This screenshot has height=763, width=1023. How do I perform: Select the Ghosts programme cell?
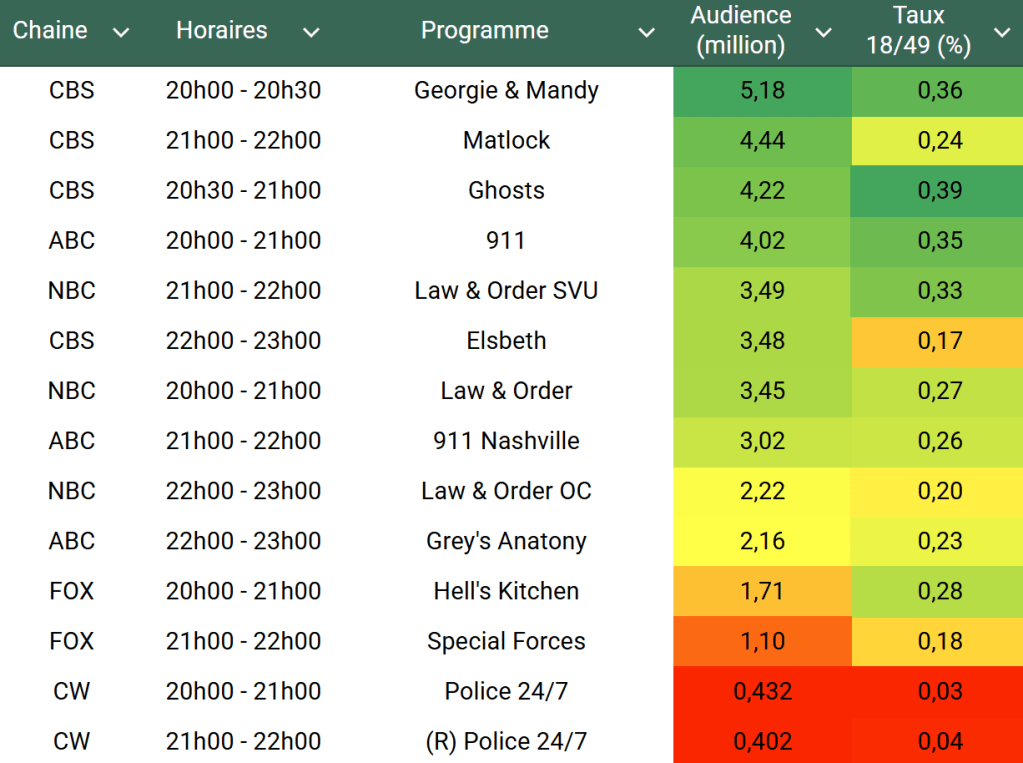506,191
